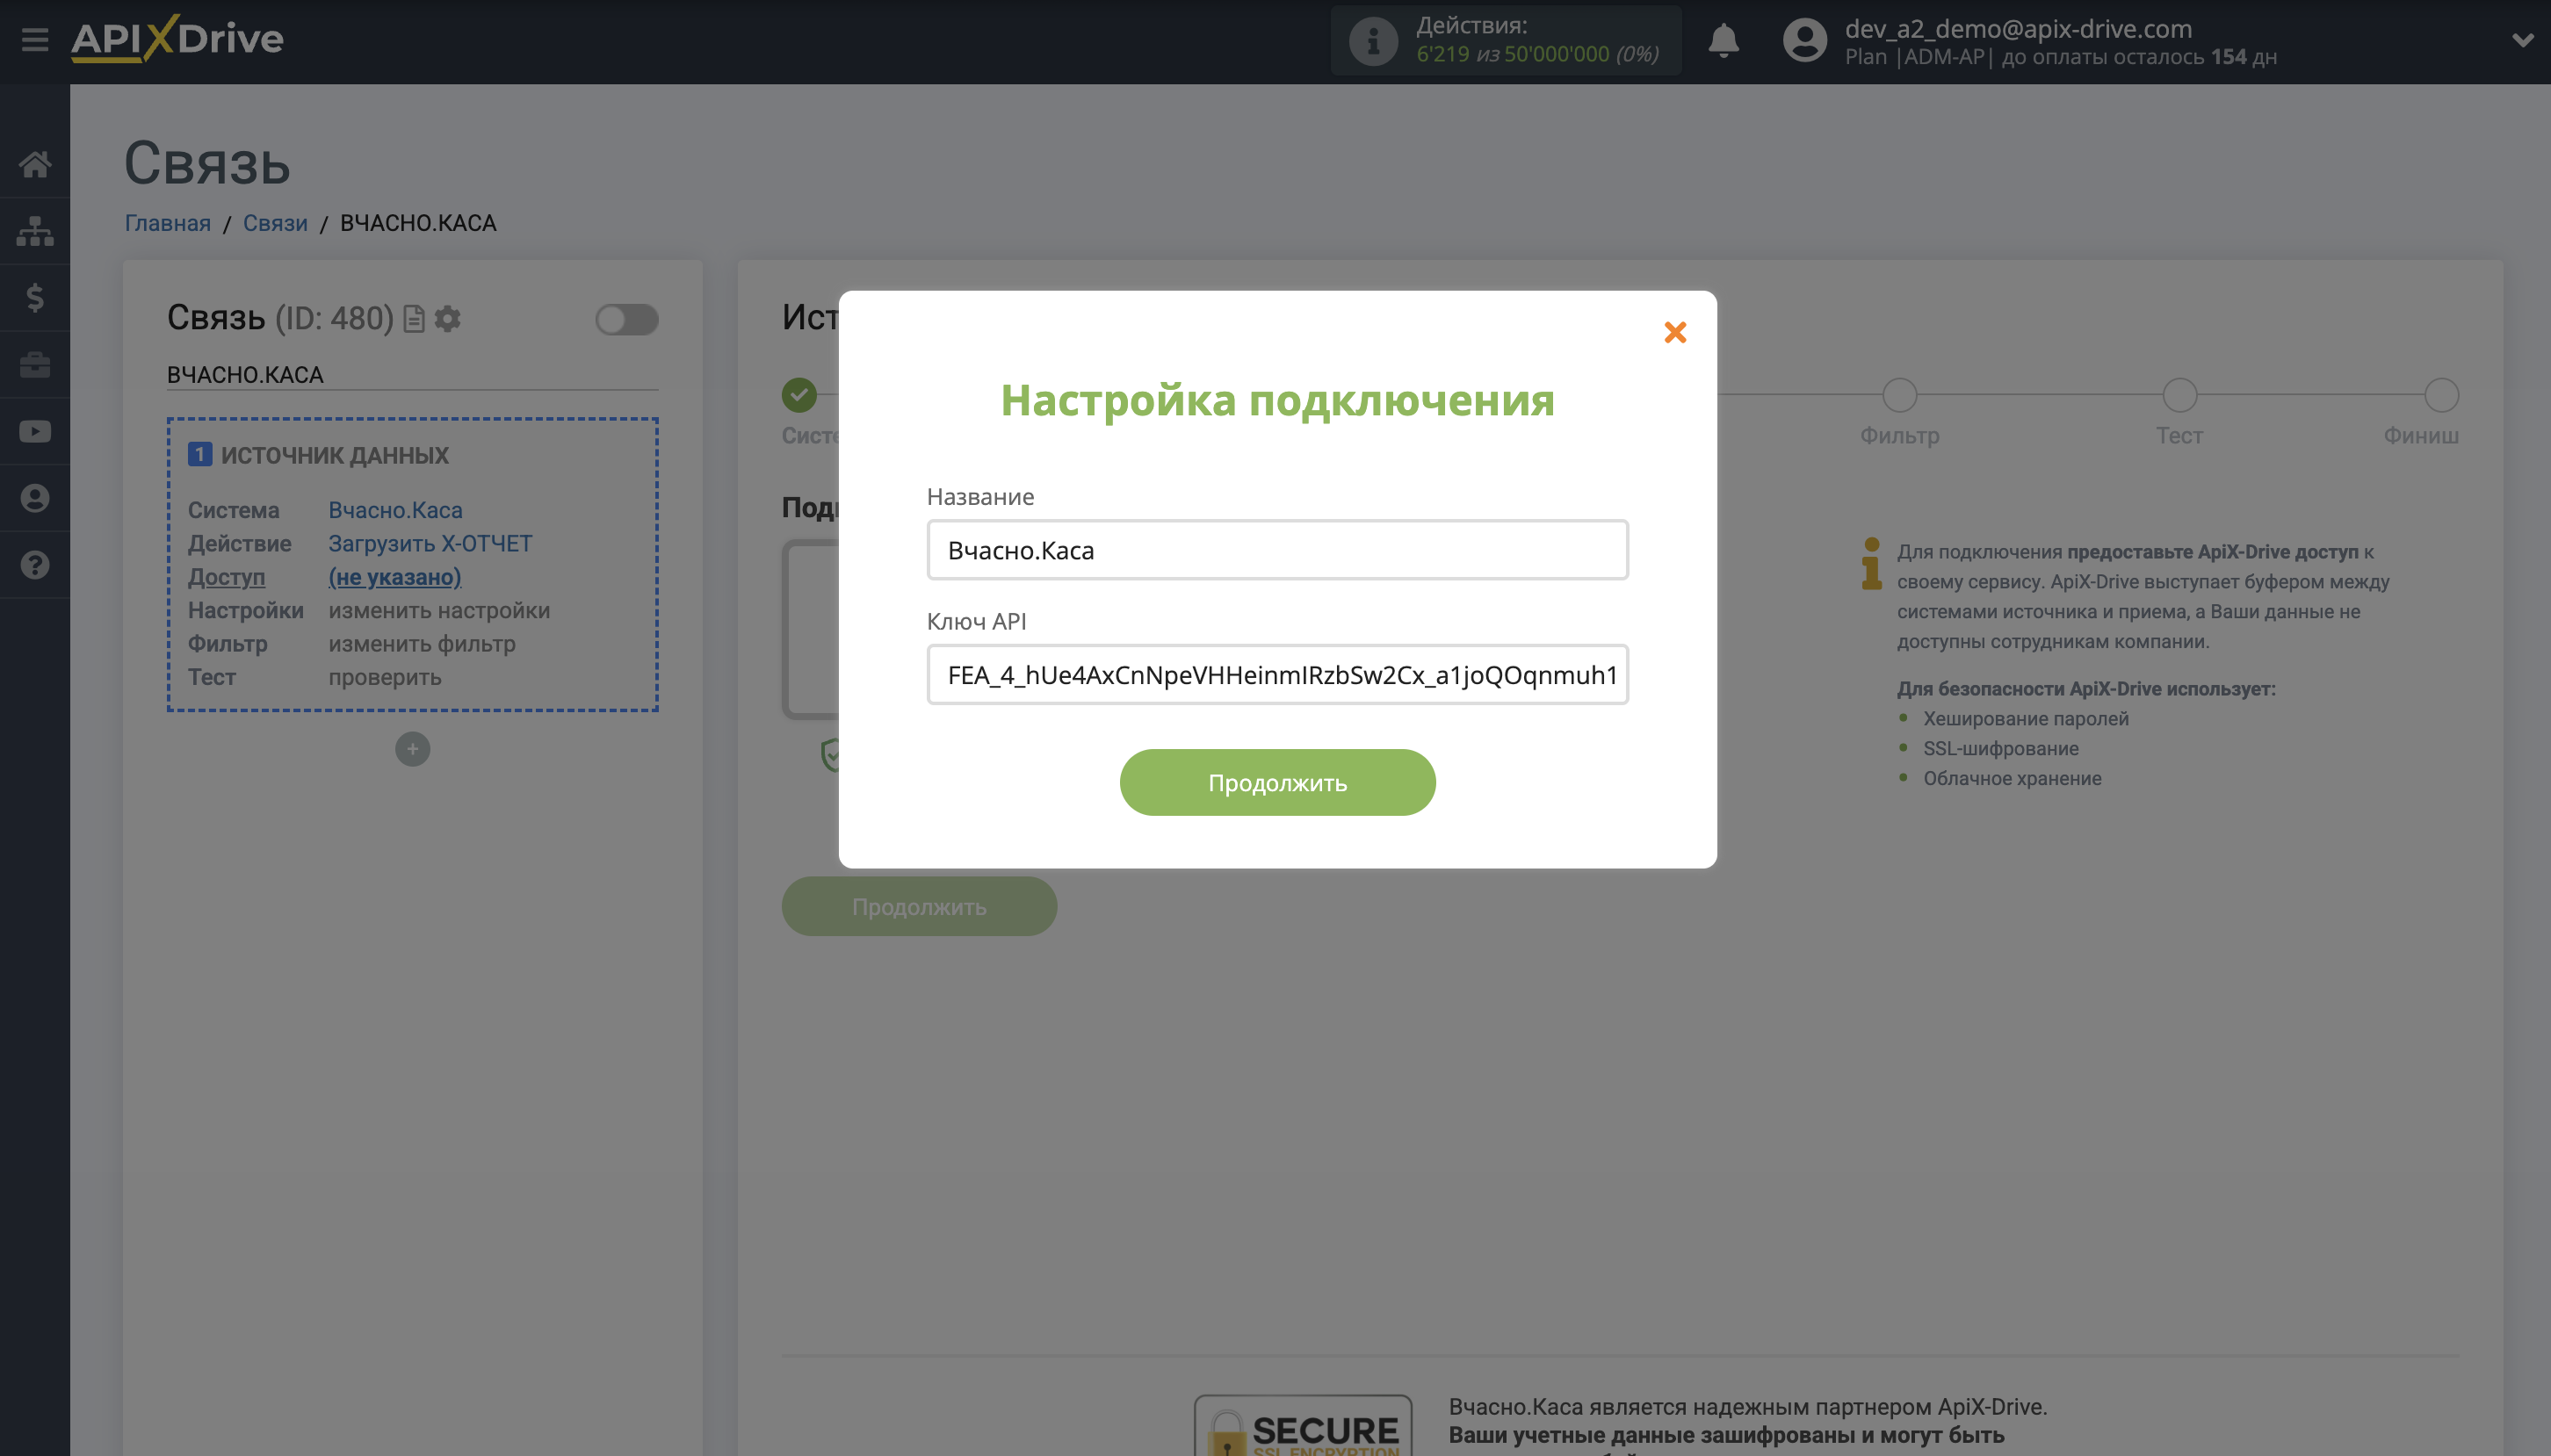Screen dimensions: 2551x1456
Task: Open the billing dollar icon in sidebar
Action: [36, 297]
